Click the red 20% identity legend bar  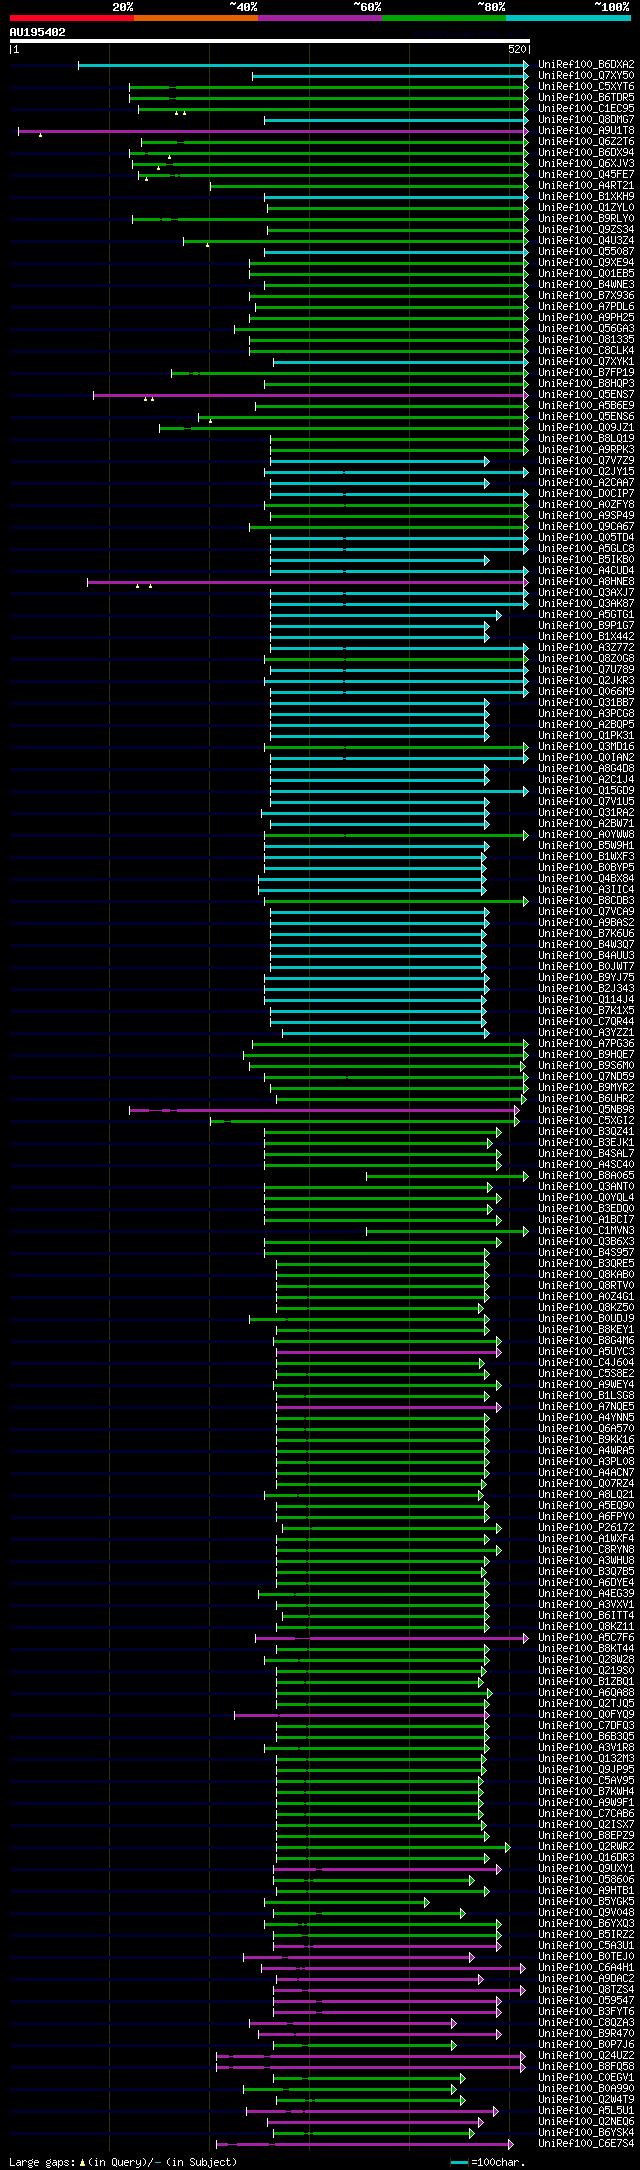coord(71,18)
